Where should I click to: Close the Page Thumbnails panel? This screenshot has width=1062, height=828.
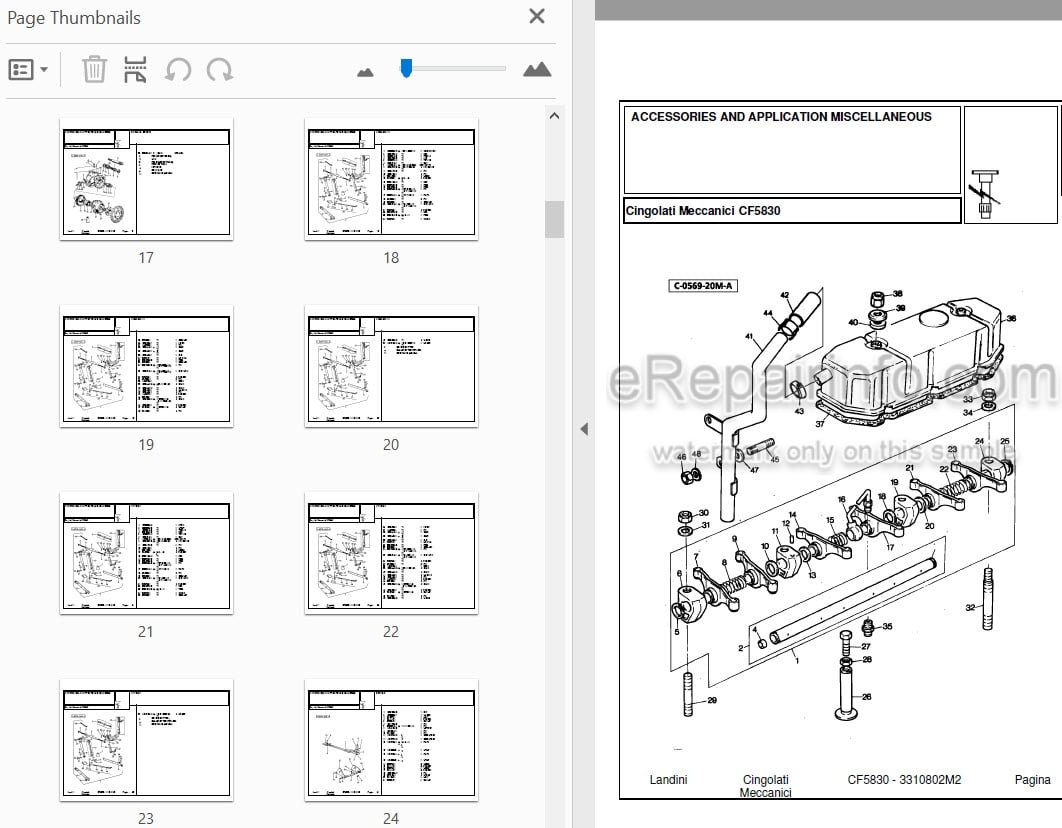pyautogui.click(x=536, y=16)
